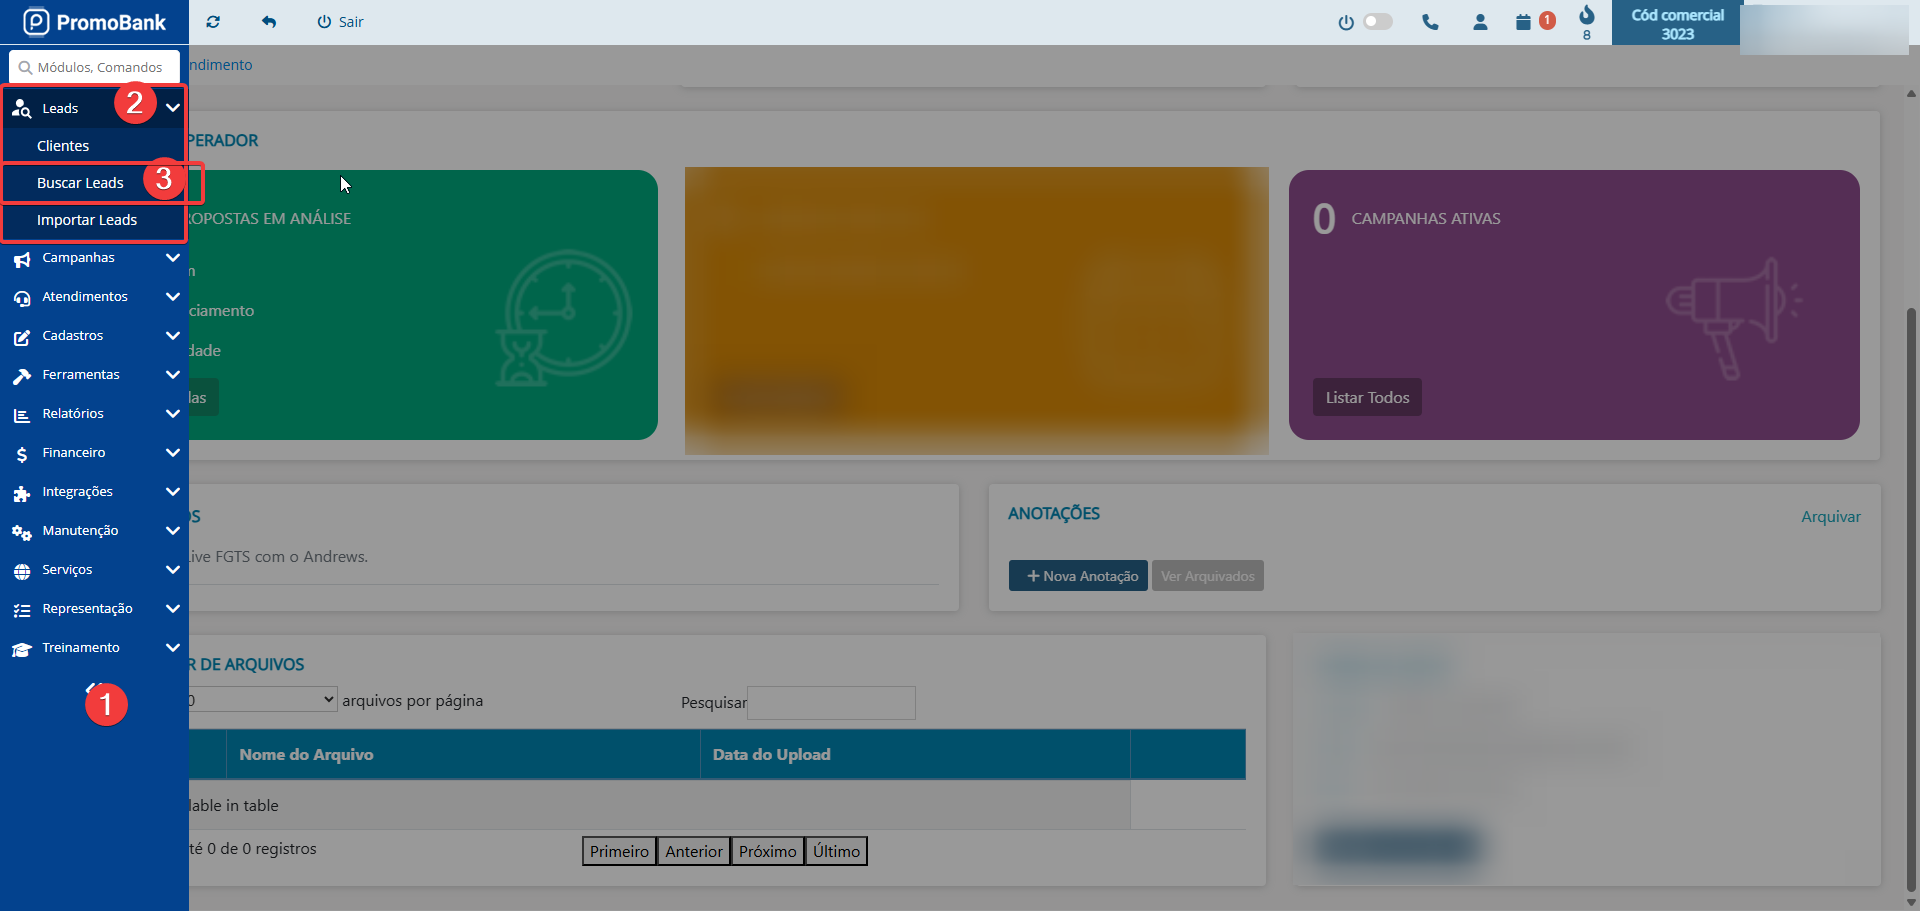Screen dimensions: 1920x911
Task: Click the flame icon in header
Action: click(x=1586, y=16)
